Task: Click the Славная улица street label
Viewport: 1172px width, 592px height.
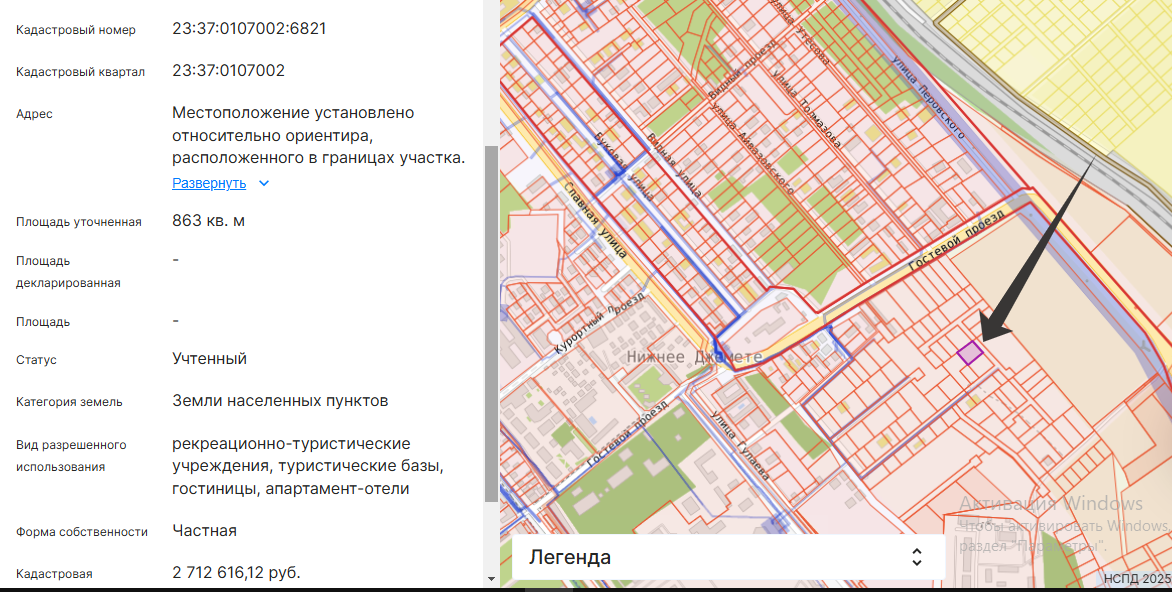Action: point(595,220)
